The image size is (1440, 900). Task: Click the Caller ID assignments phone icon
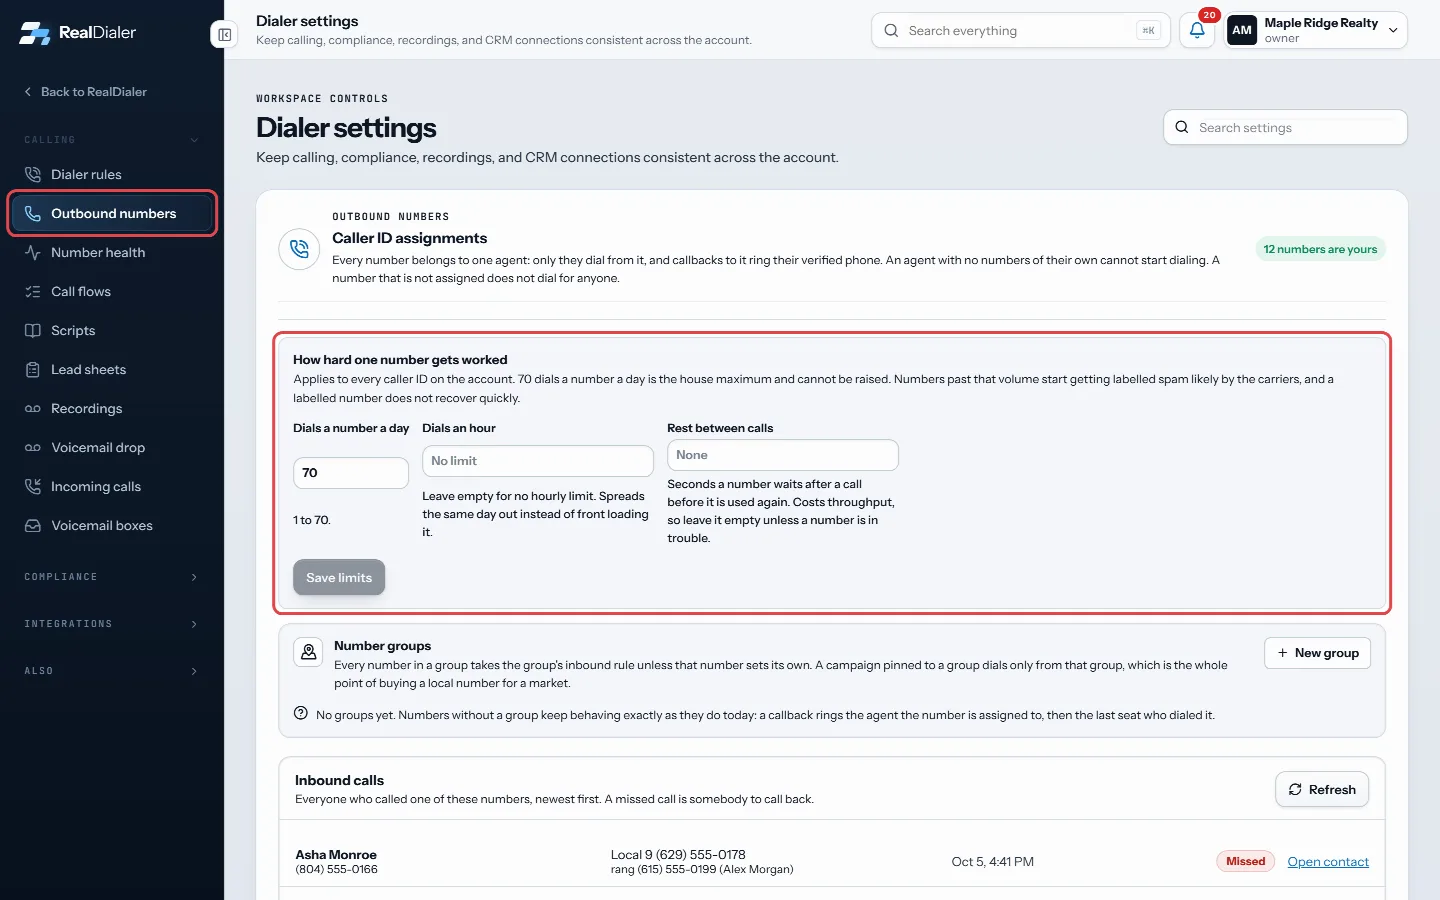[x=299, y=249]
